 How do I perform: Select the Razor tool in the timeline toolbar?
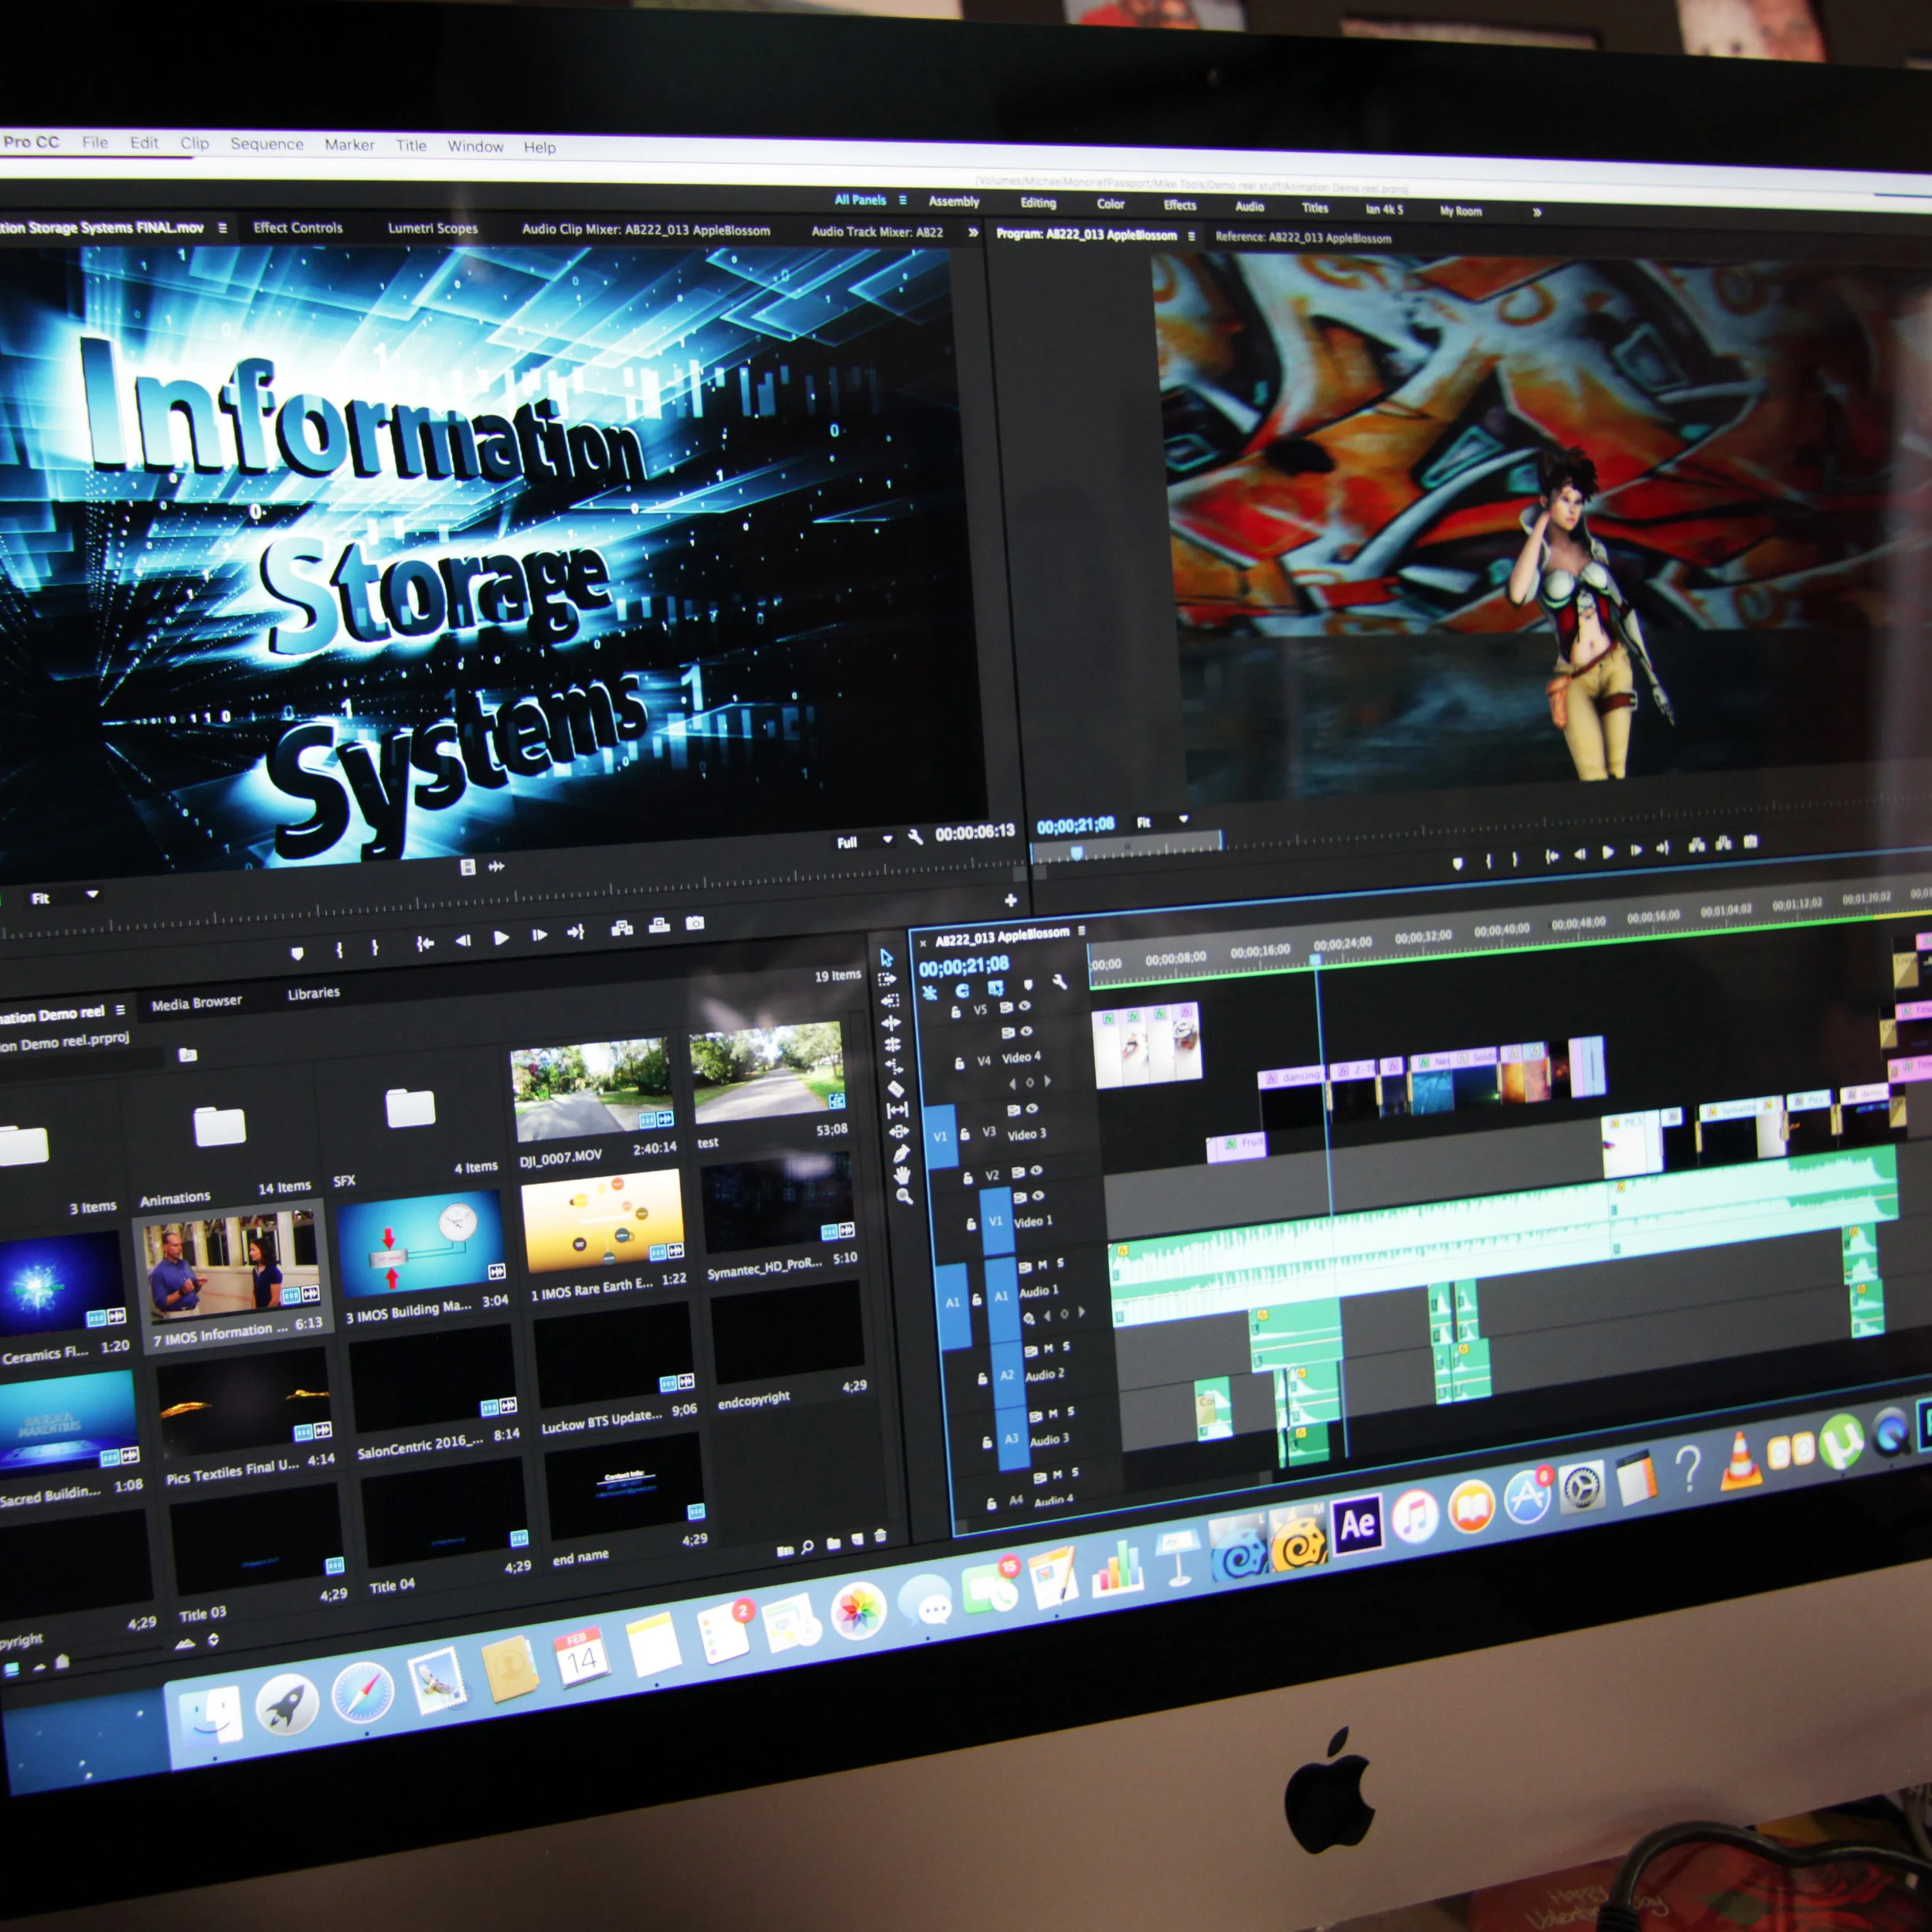(896, 1089)
